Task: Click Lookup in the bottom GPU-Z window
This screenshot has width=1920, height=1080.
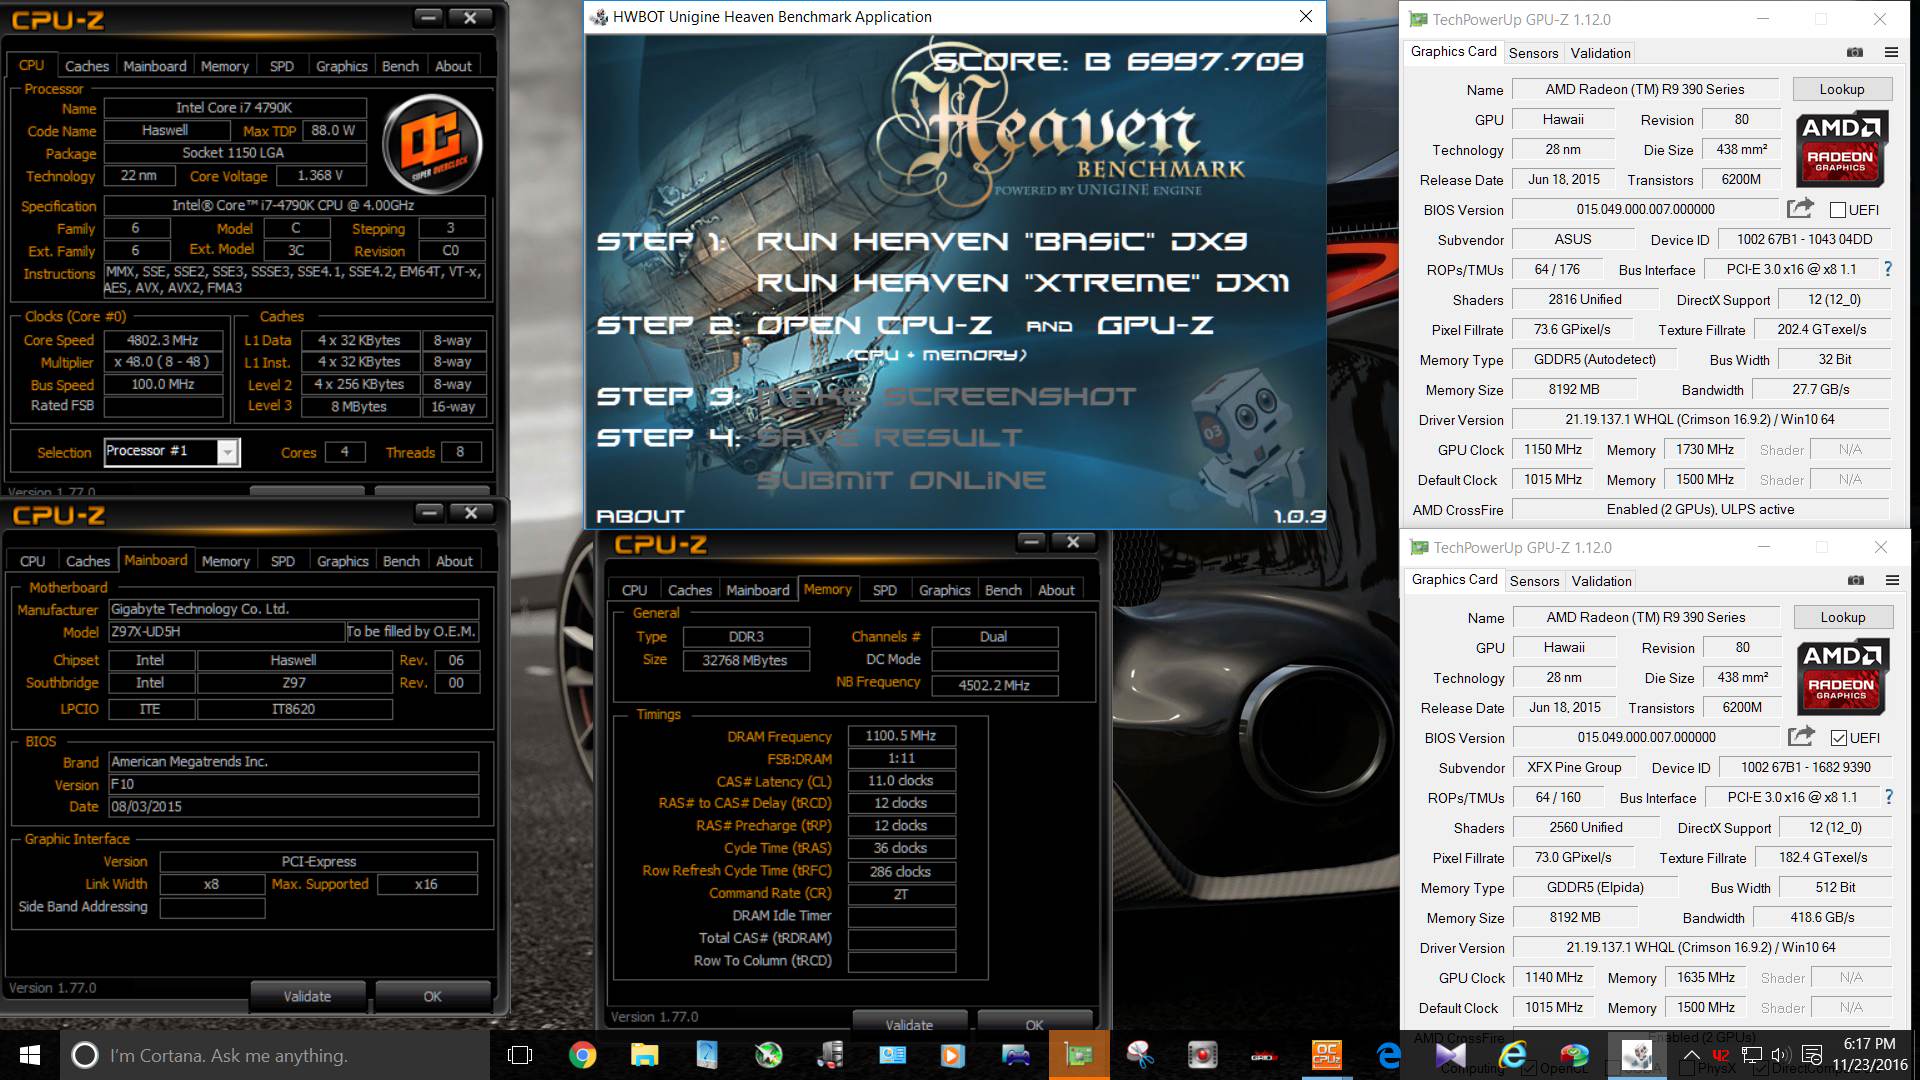Action: (1843, 617)
